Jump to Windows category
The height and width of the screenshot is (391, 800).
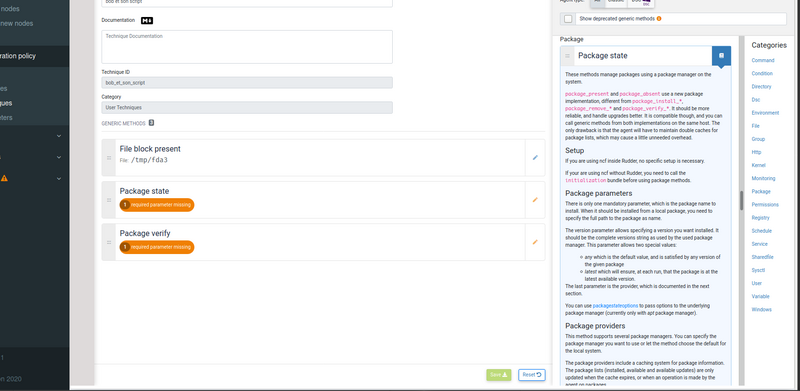761,309
